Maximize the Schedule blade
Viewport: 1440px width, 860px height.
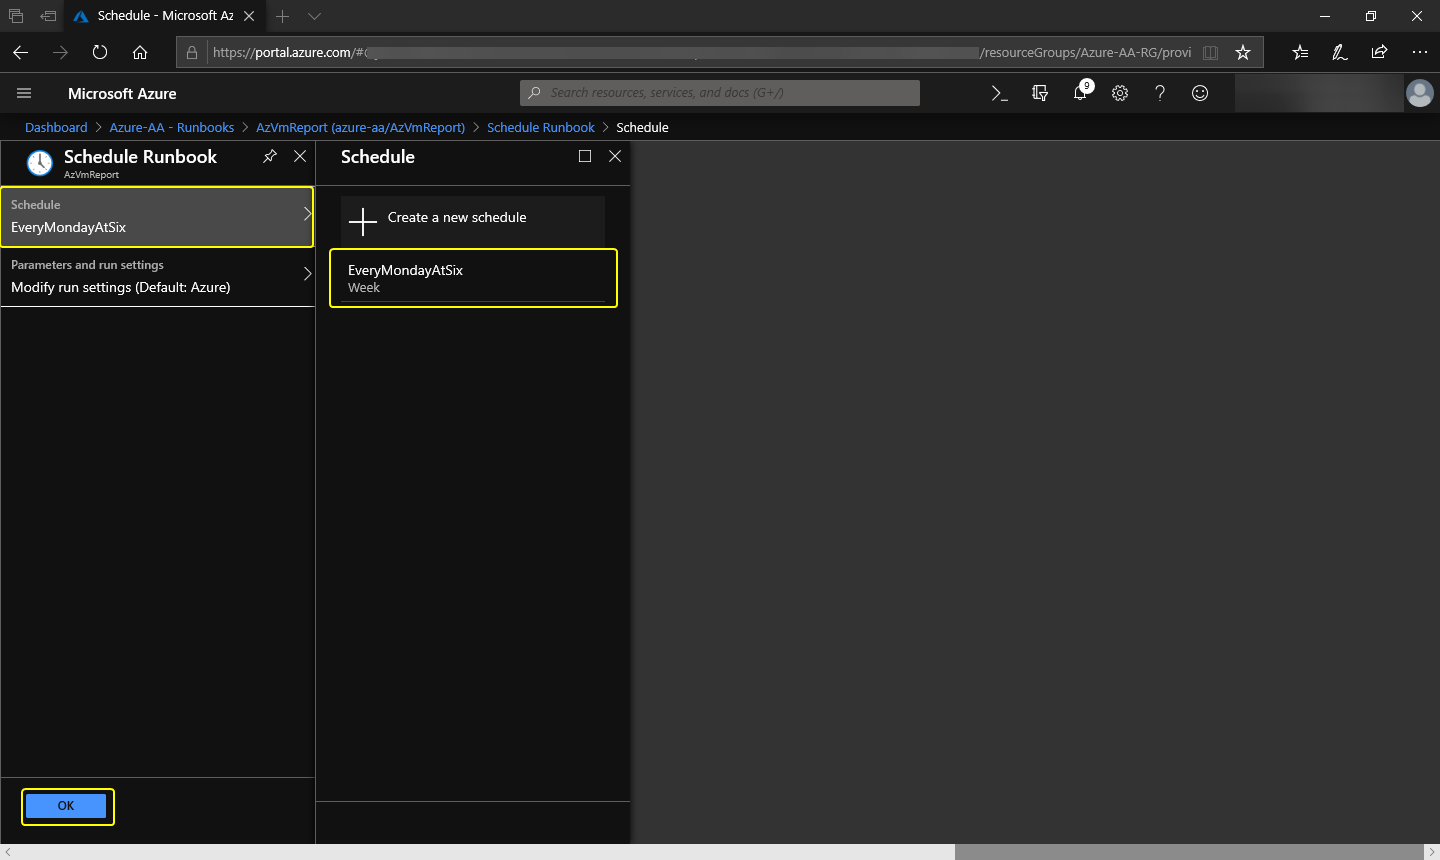(585, 156)
